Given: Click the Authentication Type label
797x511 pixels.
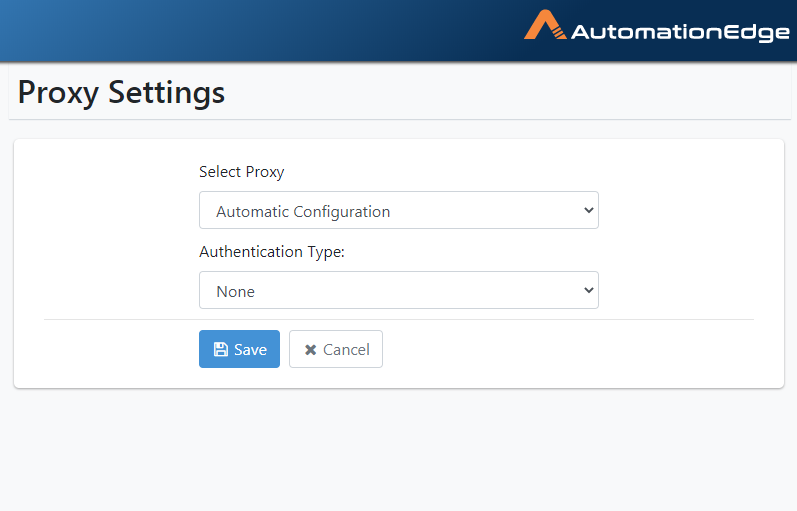Looking at the screenshot, I should coord(272,252).
